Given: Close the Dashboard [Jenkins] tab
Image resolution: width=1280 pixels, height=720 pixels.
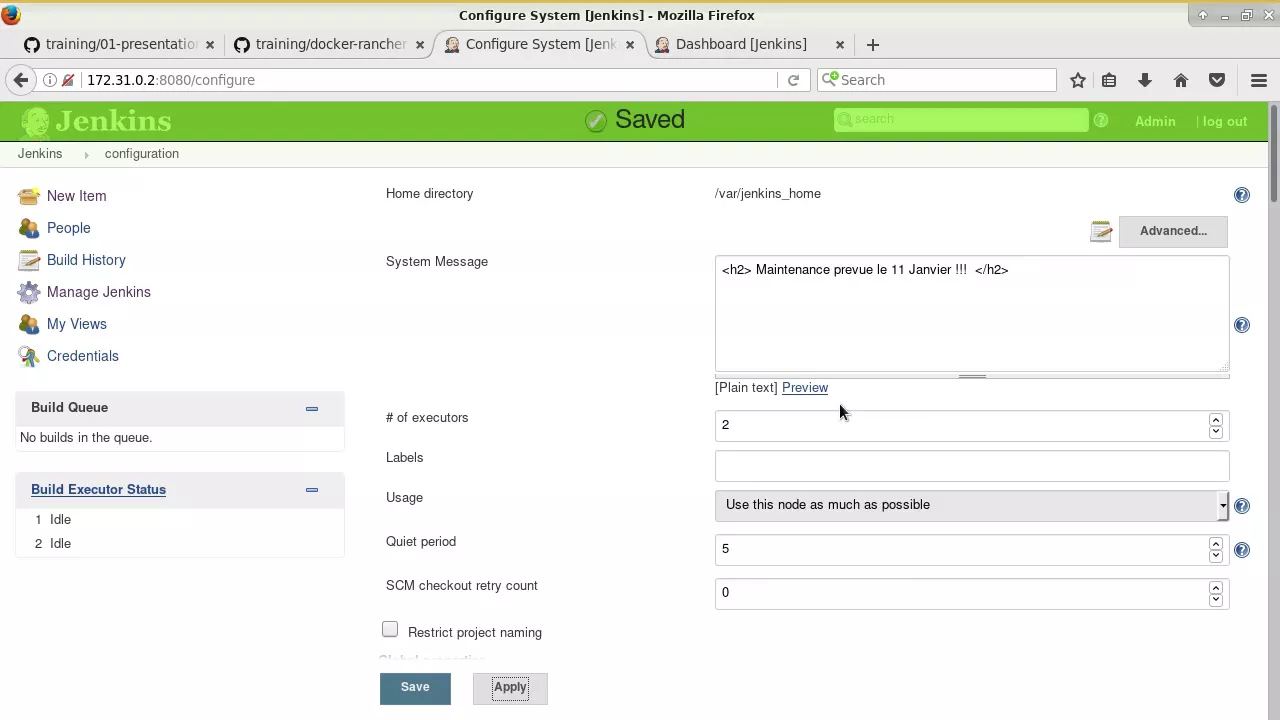Looking at the screenshot, I should pos(840,45).
